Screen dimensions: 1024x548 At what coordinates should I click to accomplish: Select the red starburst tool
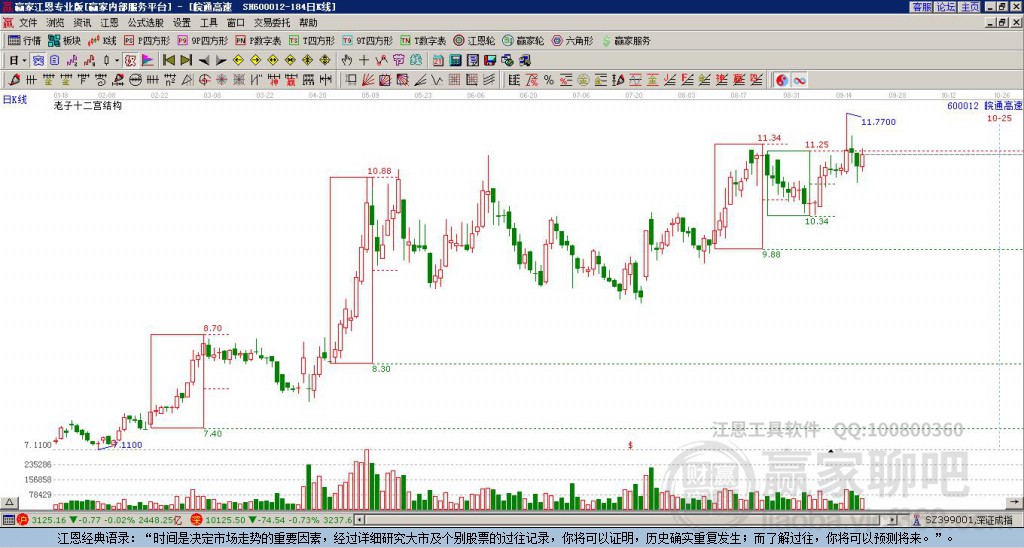221,80
